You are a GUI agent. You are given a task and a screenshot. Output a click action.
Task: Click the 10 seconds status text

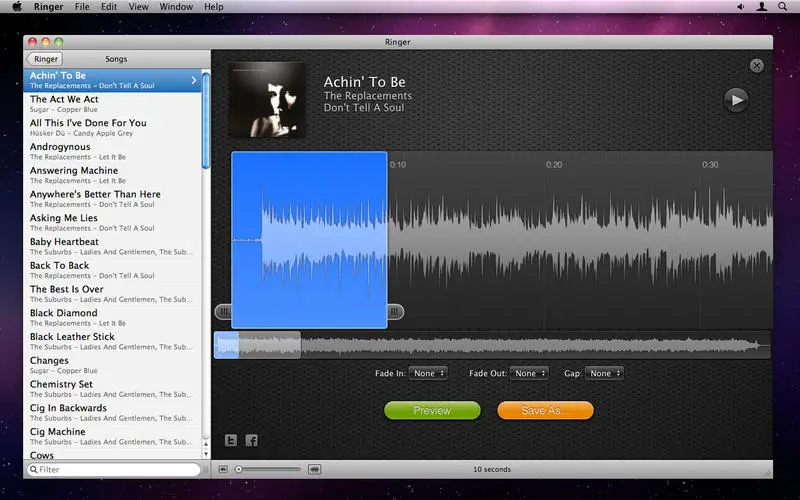pyautogui.click(x=492, y=469)
